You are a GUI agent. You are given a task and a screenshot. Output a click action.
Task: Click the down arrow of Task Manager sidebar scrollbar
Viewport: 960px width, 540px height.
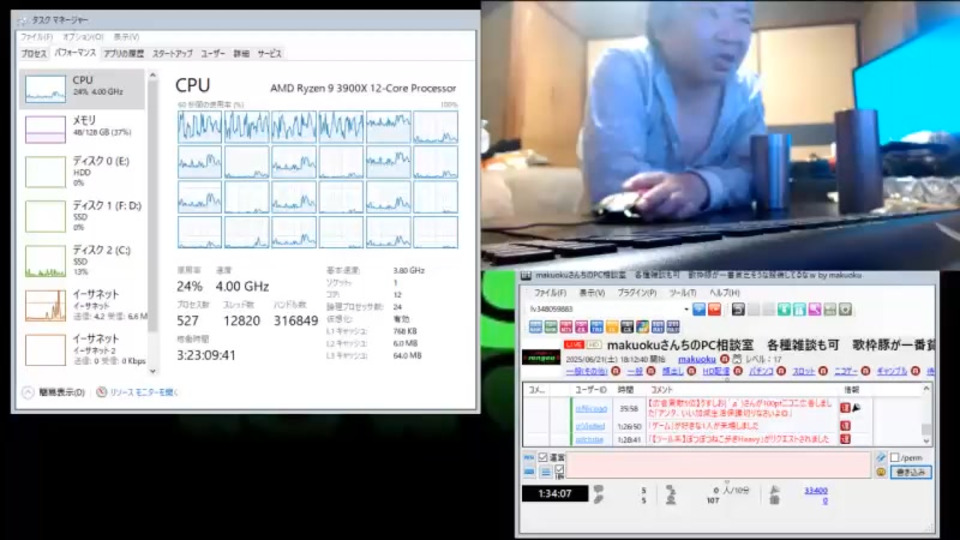pos(152,371)
